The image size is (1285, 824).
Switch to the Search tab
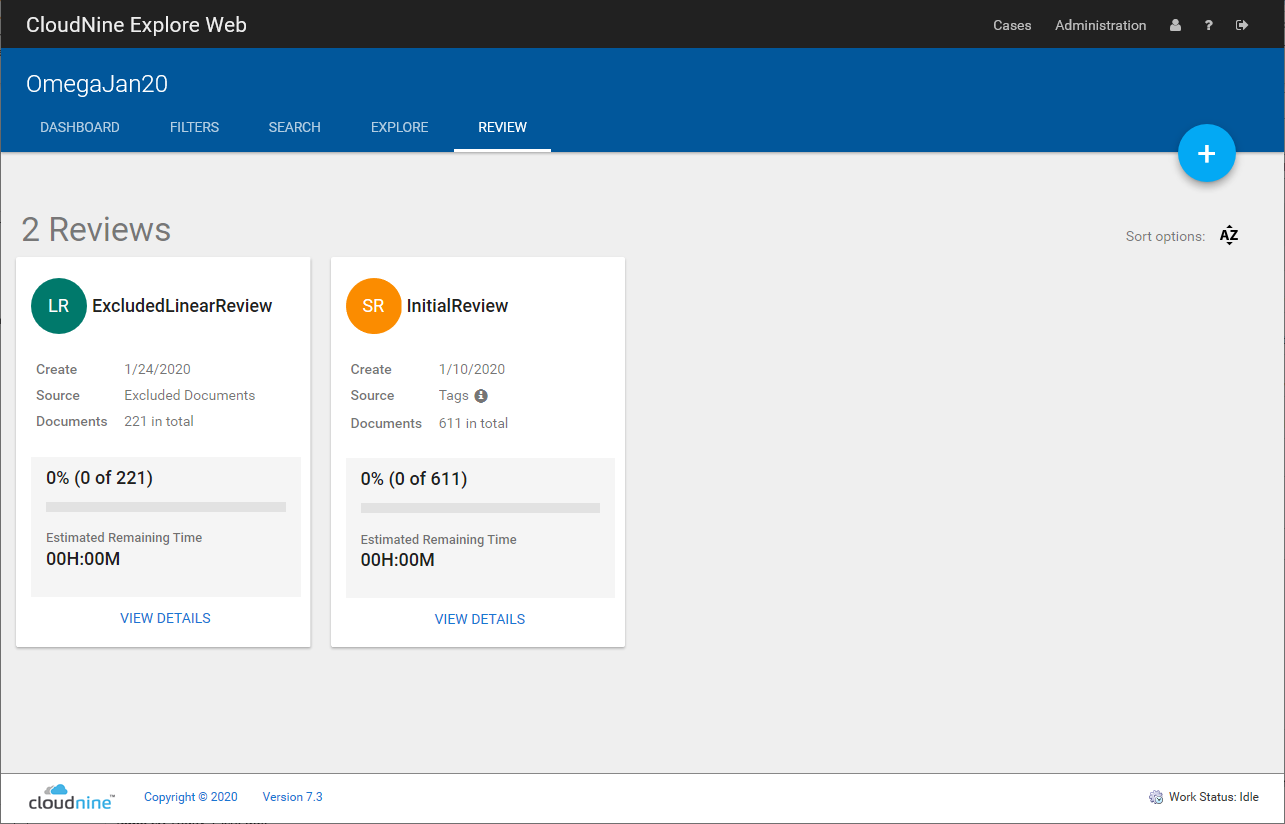point(294,127)
